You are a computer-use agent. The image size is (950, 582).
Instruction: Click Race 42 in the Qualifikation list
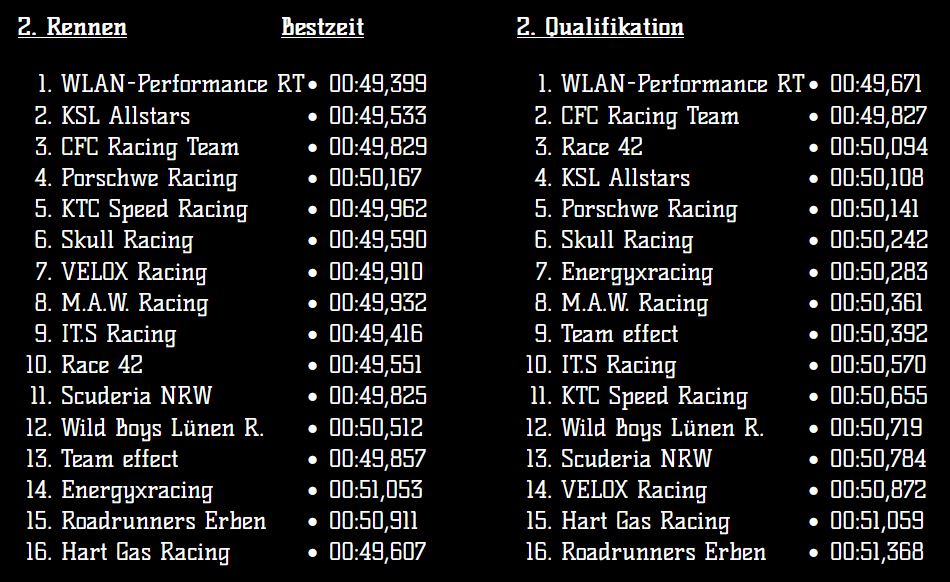602,147
